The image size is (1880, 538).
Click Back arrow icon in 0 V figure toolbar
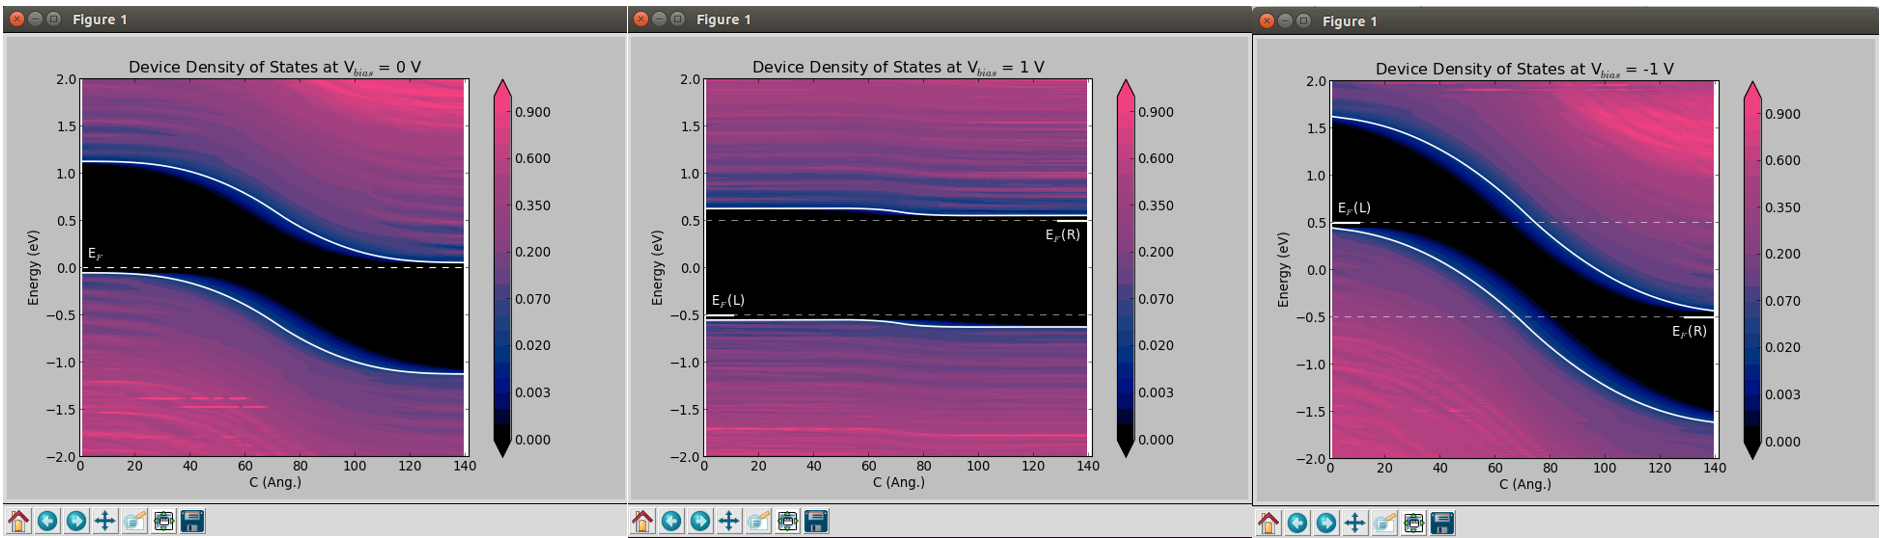(x=48, y=521)
